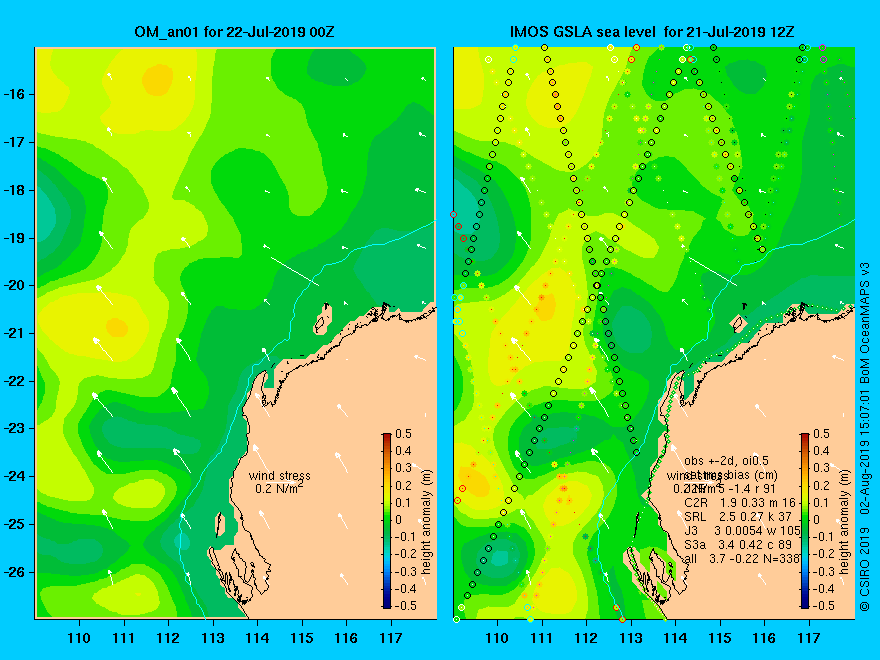Click the C2R statistics row
880x660 pixels.
point(740,503)
